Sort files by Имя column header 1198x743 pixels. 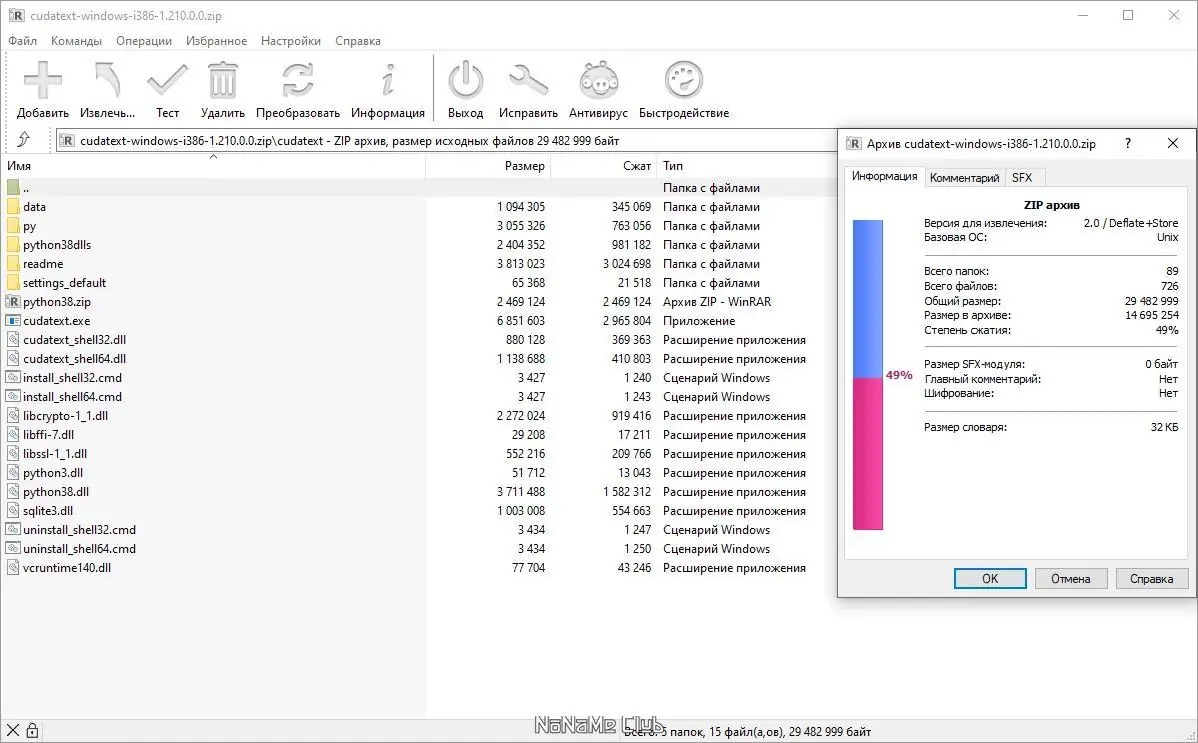213,166
